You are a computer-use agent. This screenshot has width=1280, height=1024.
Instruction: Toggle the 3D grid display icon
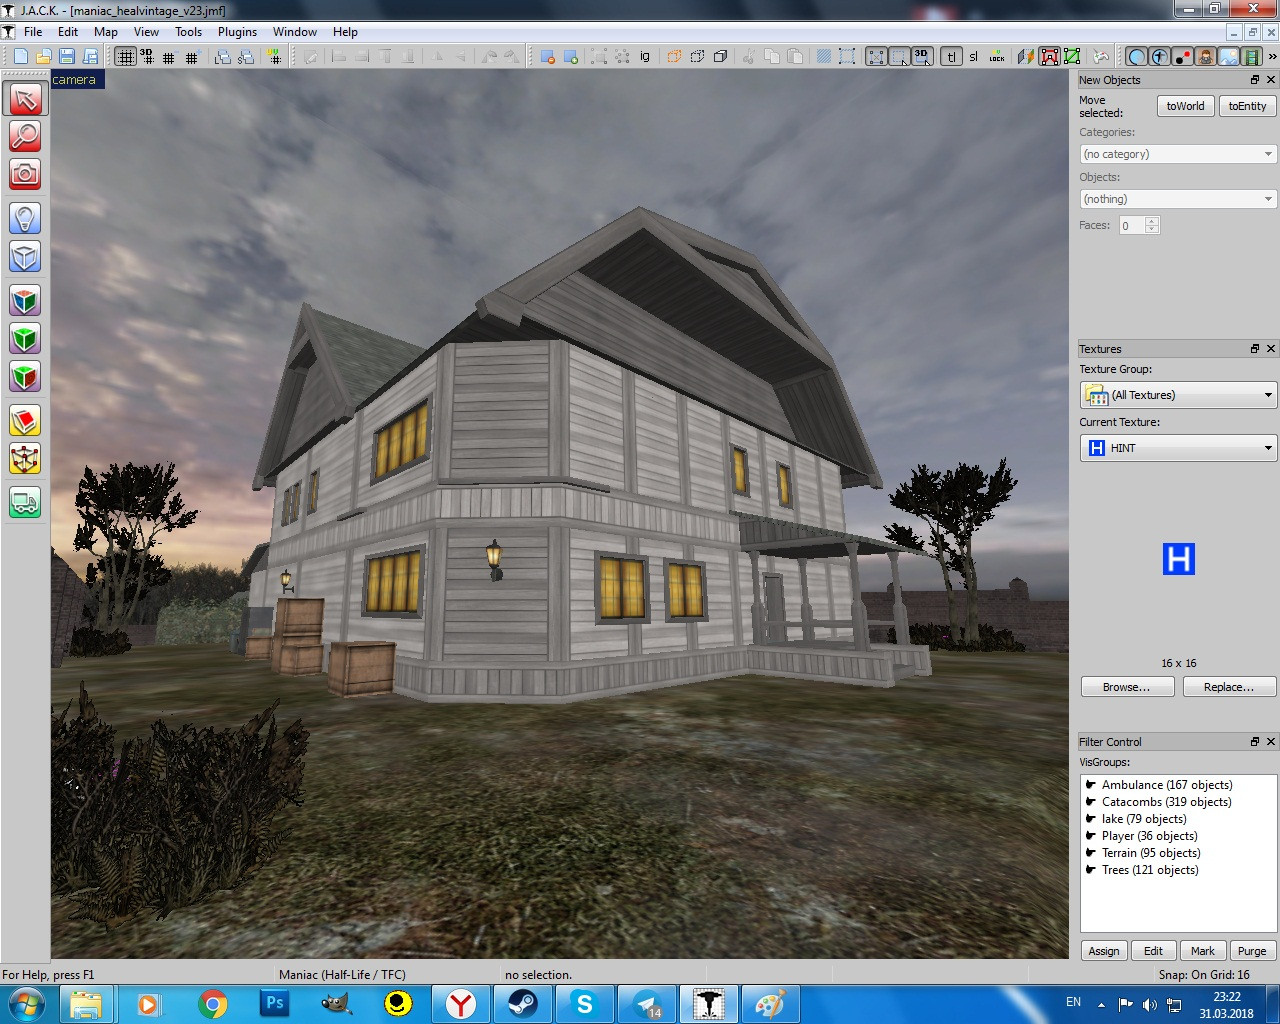[x=147, y=56]
